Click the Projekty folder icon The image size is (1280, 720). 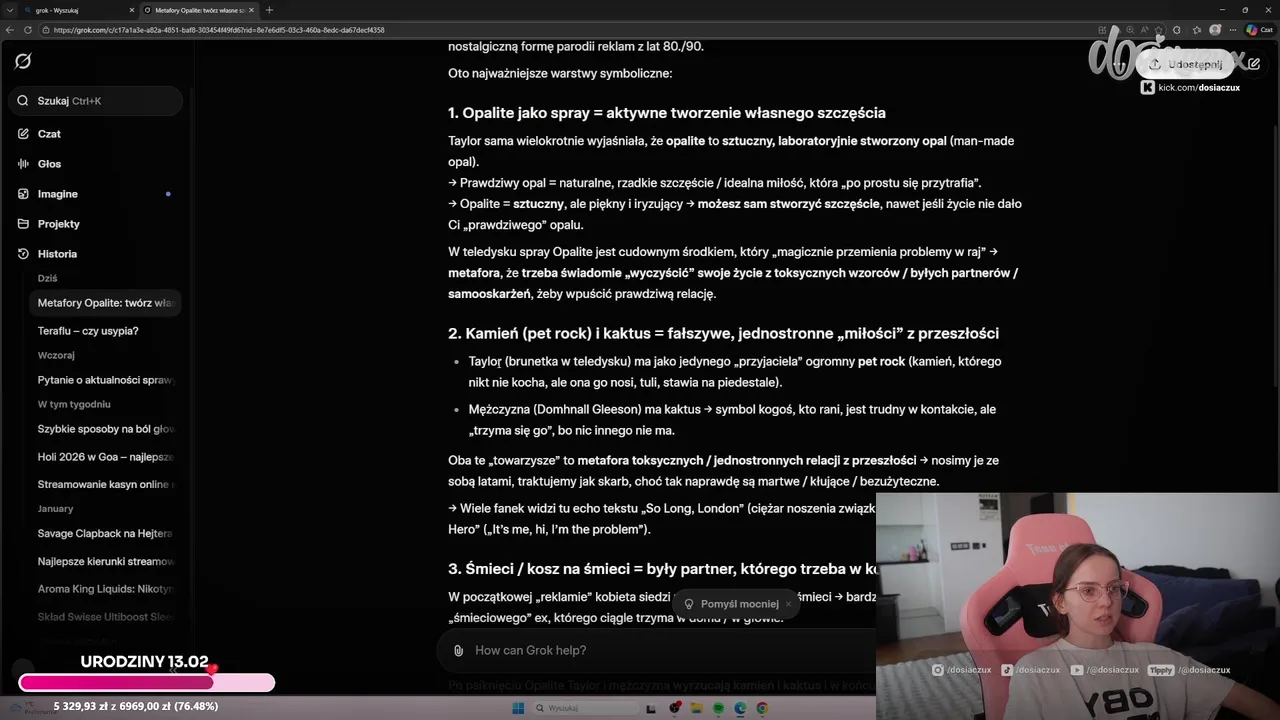tap(23, 224)
